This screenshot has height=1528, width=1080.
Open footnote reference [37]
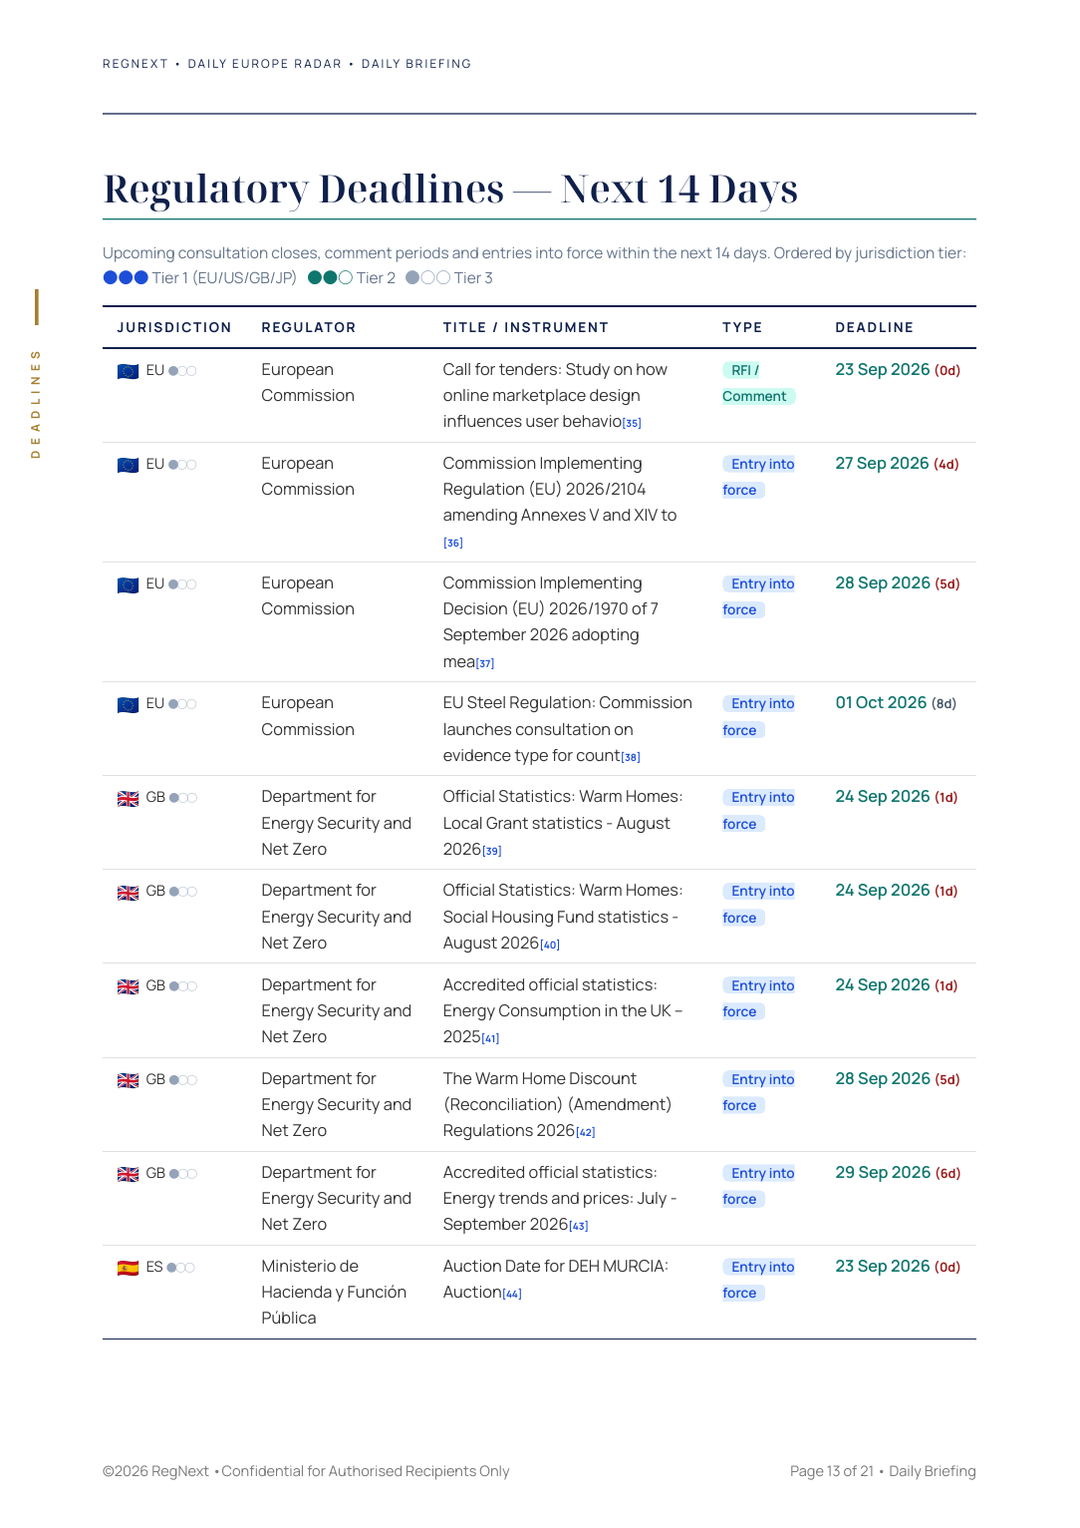pos(485,663)
